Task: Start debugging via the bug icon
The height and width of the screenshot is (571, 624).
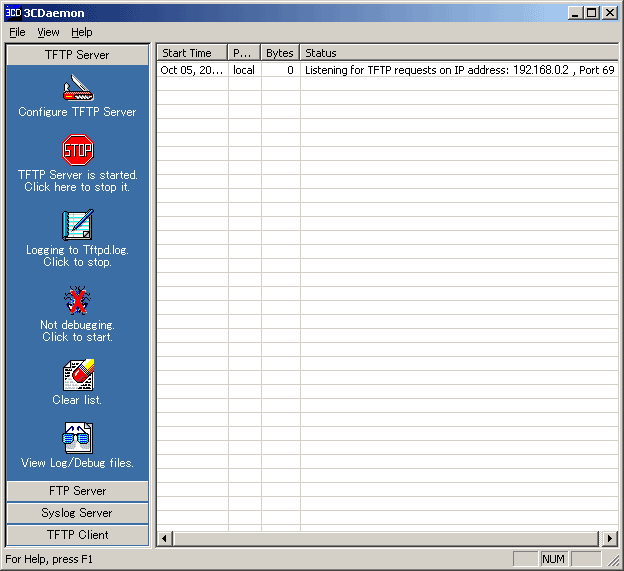Action: (78, 300)
